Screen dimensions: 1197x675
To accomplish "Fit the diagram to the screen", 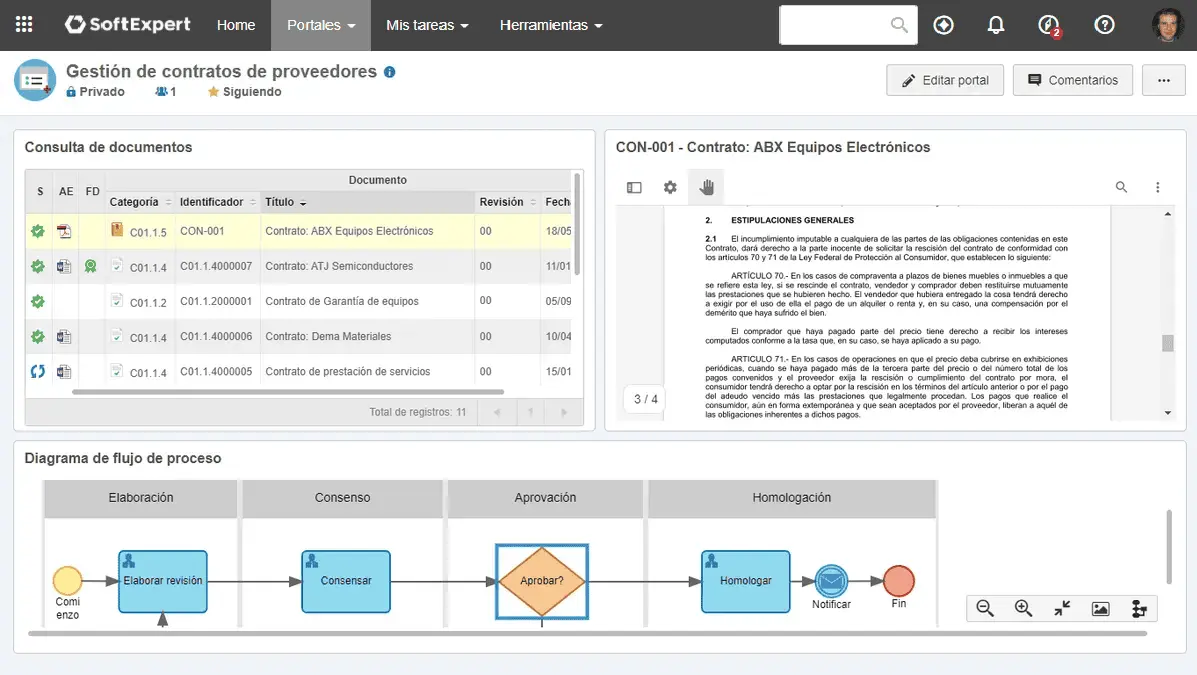I will click(x=1062, y=609).
